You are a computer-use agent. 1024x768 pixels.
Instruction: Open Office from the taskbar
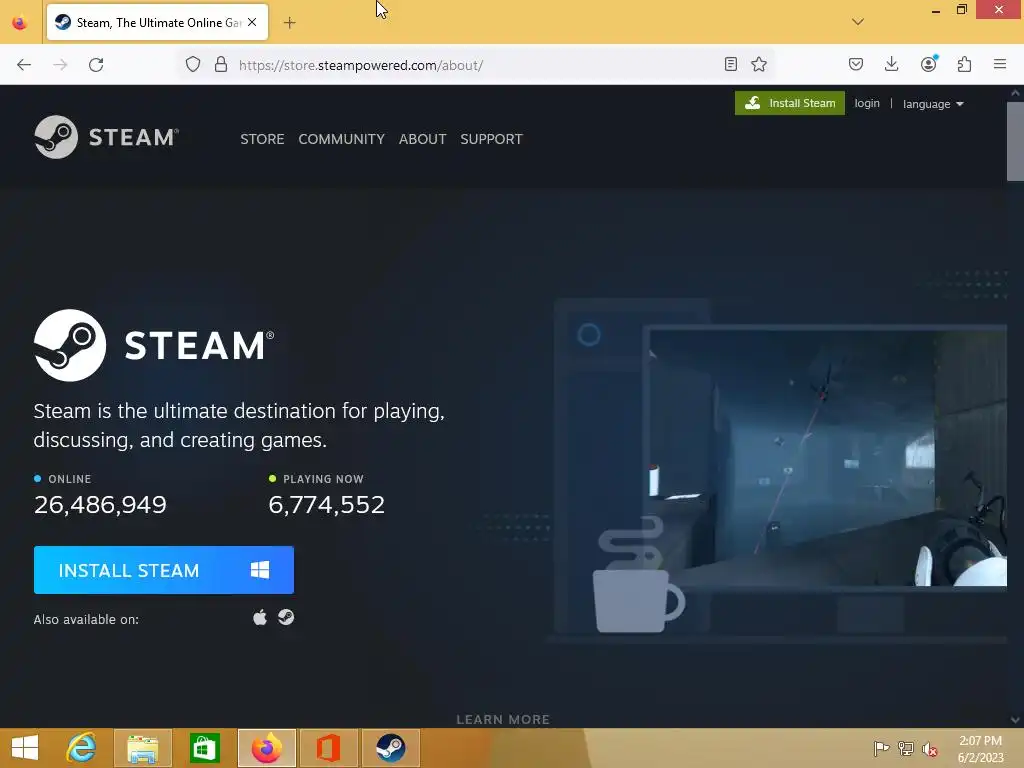[x=328, y=748]
